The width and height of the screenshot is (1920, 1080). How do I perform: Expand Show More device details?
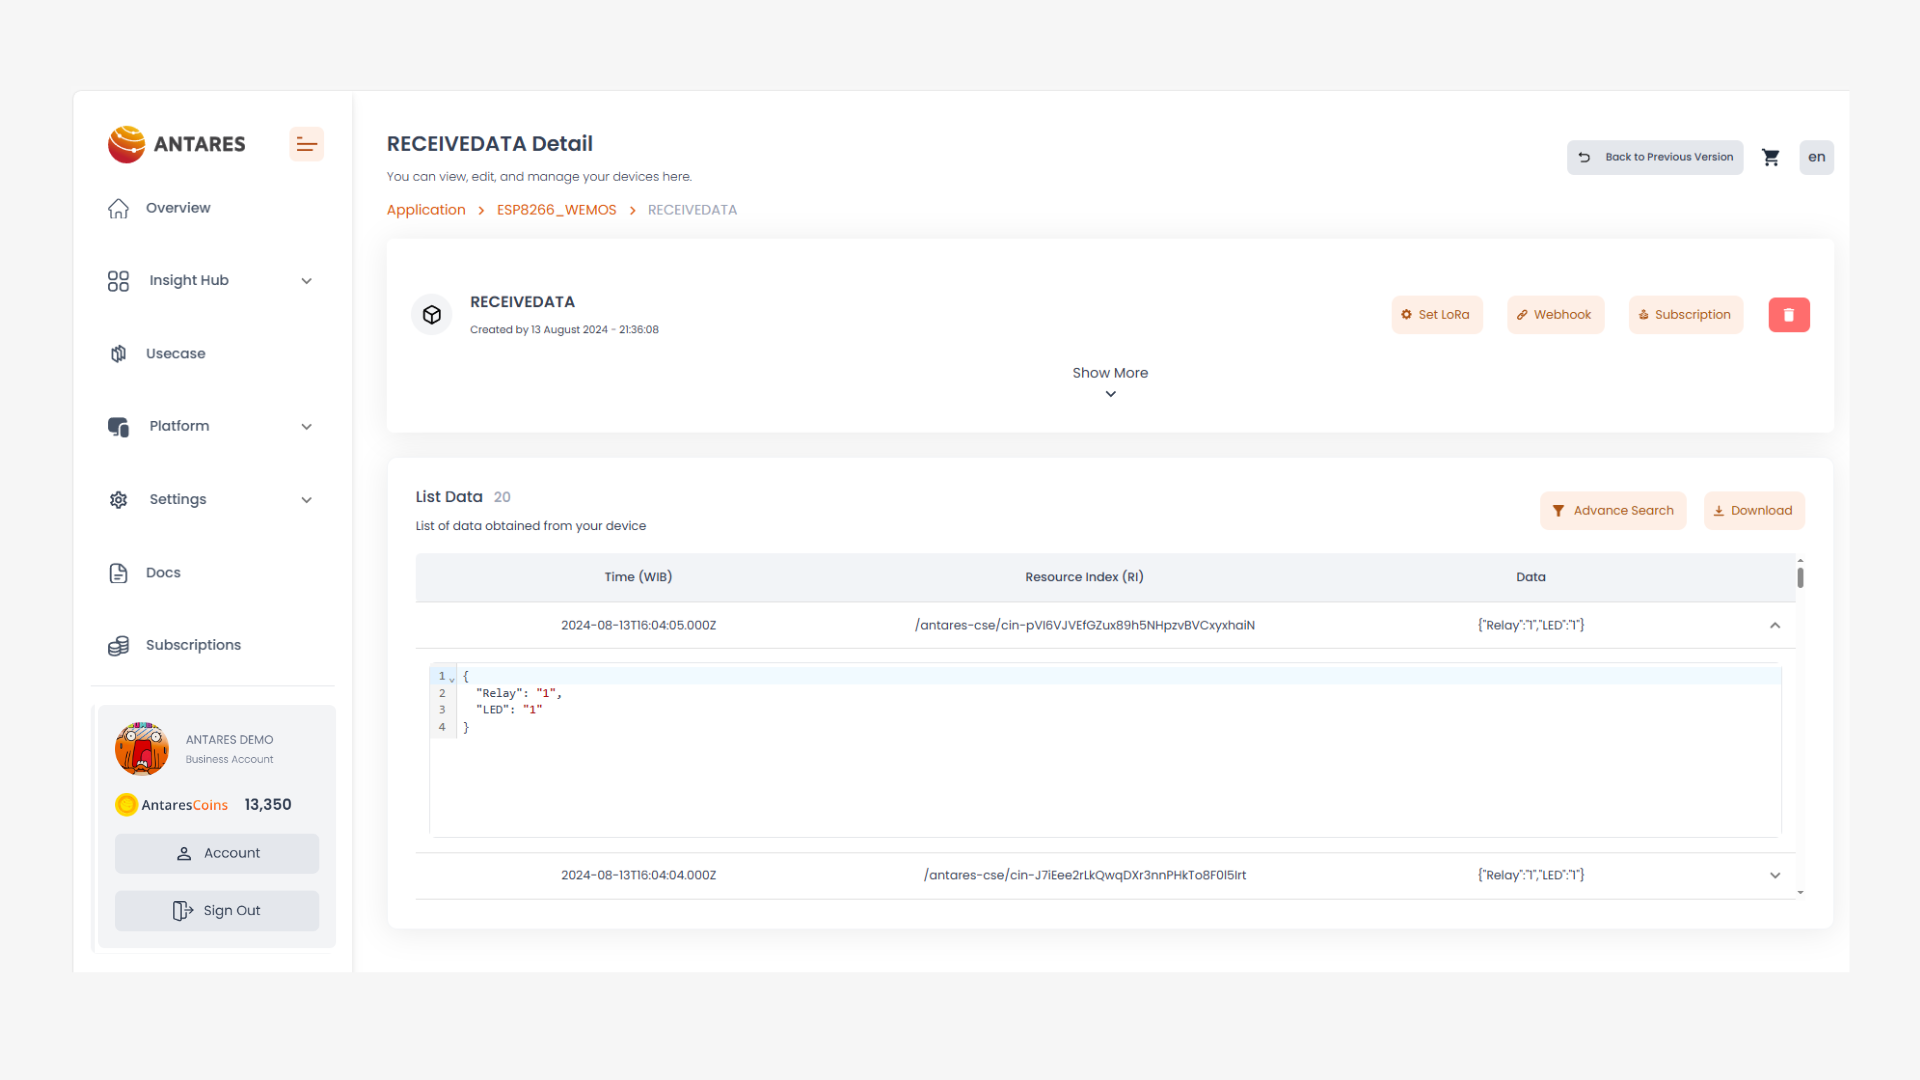point(1110,382)
